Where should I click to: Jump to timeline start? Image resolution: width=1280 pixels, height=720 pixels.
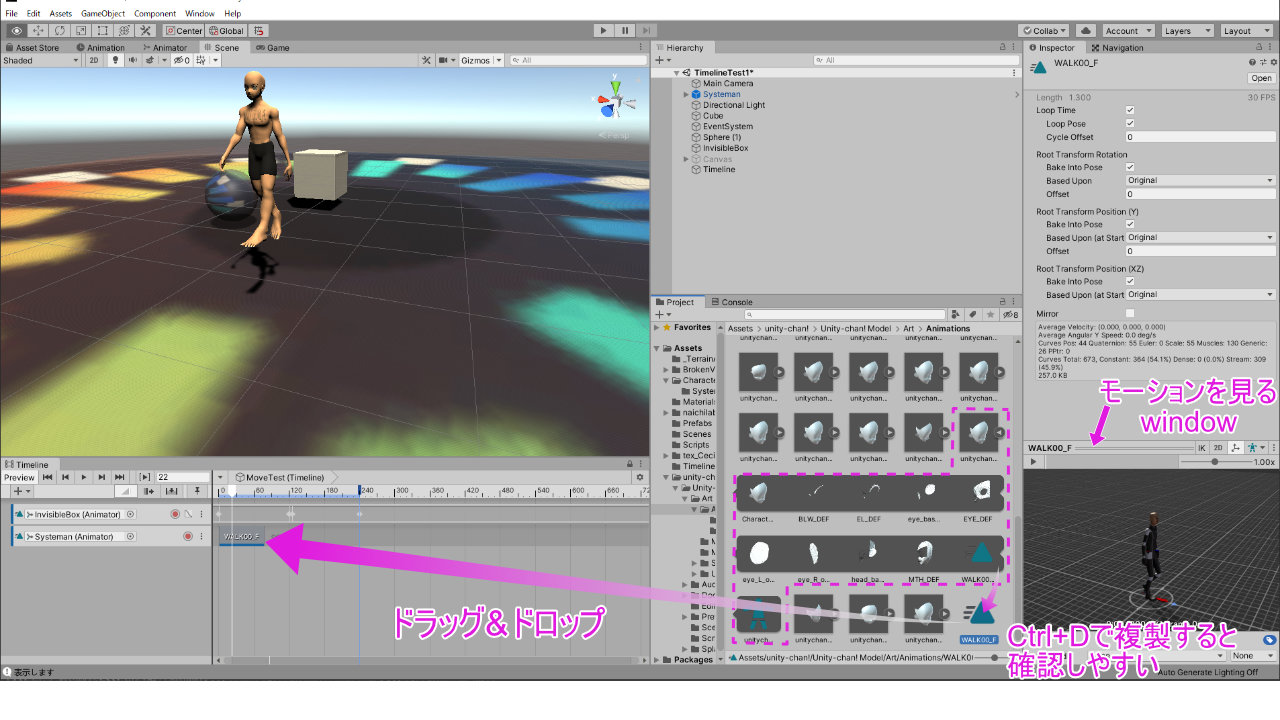pos(48,477)
